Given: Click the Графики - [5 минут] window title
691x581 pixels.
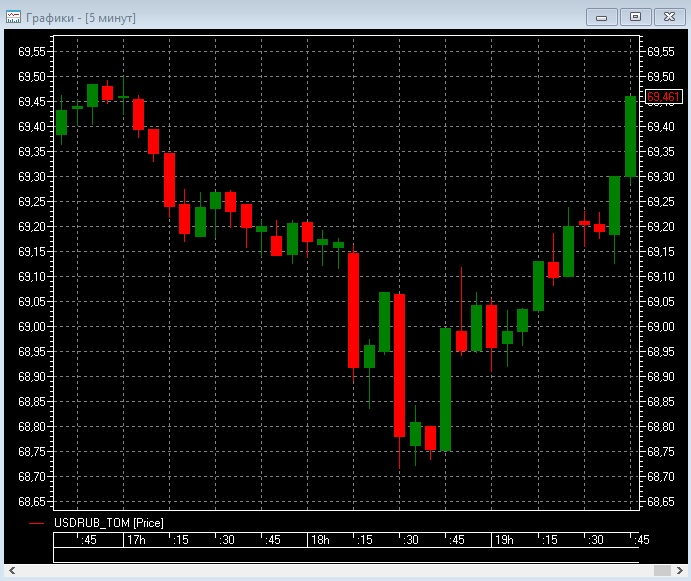Looking at the screenshot, I should coord(81,18).
